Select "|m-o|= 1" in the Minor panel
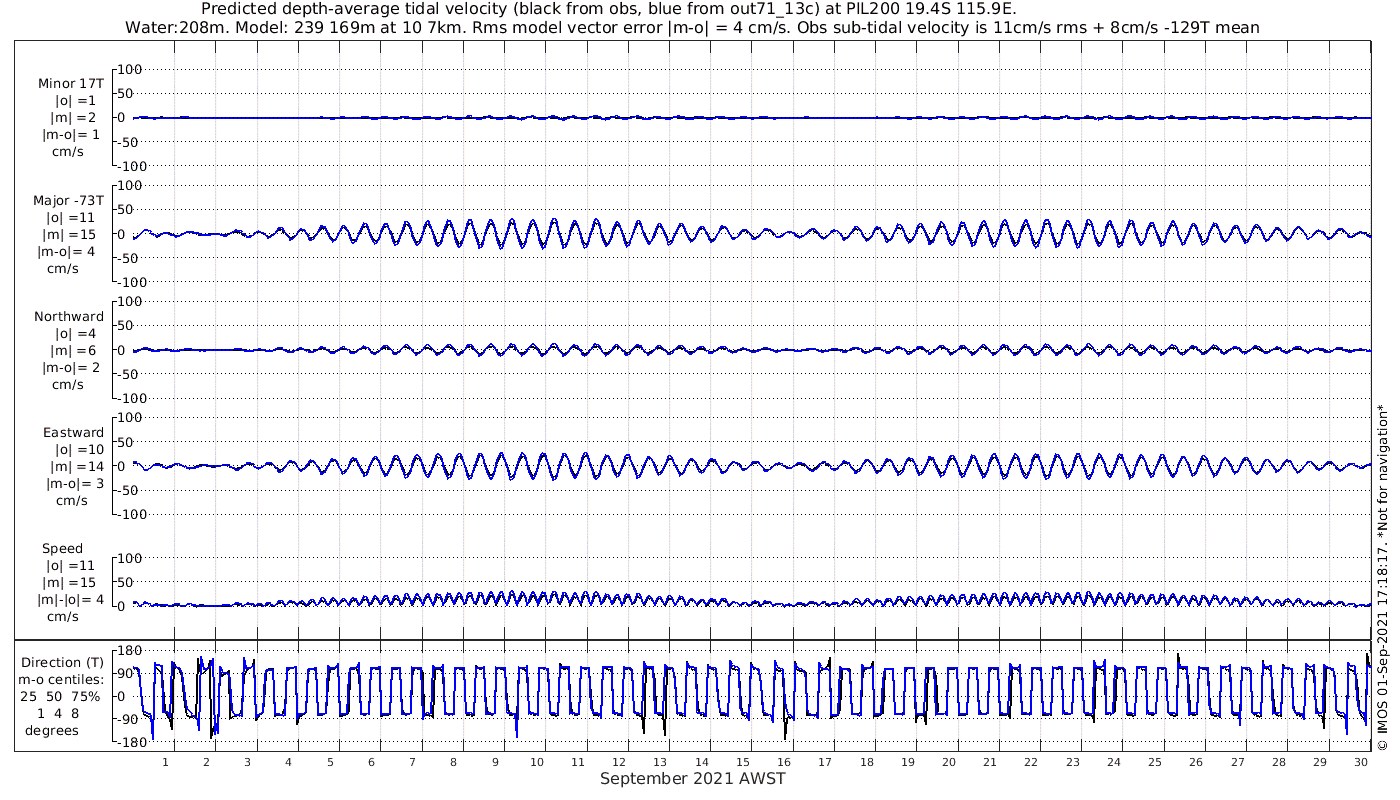The image size is (1400, 800). (x=69, y=135)
